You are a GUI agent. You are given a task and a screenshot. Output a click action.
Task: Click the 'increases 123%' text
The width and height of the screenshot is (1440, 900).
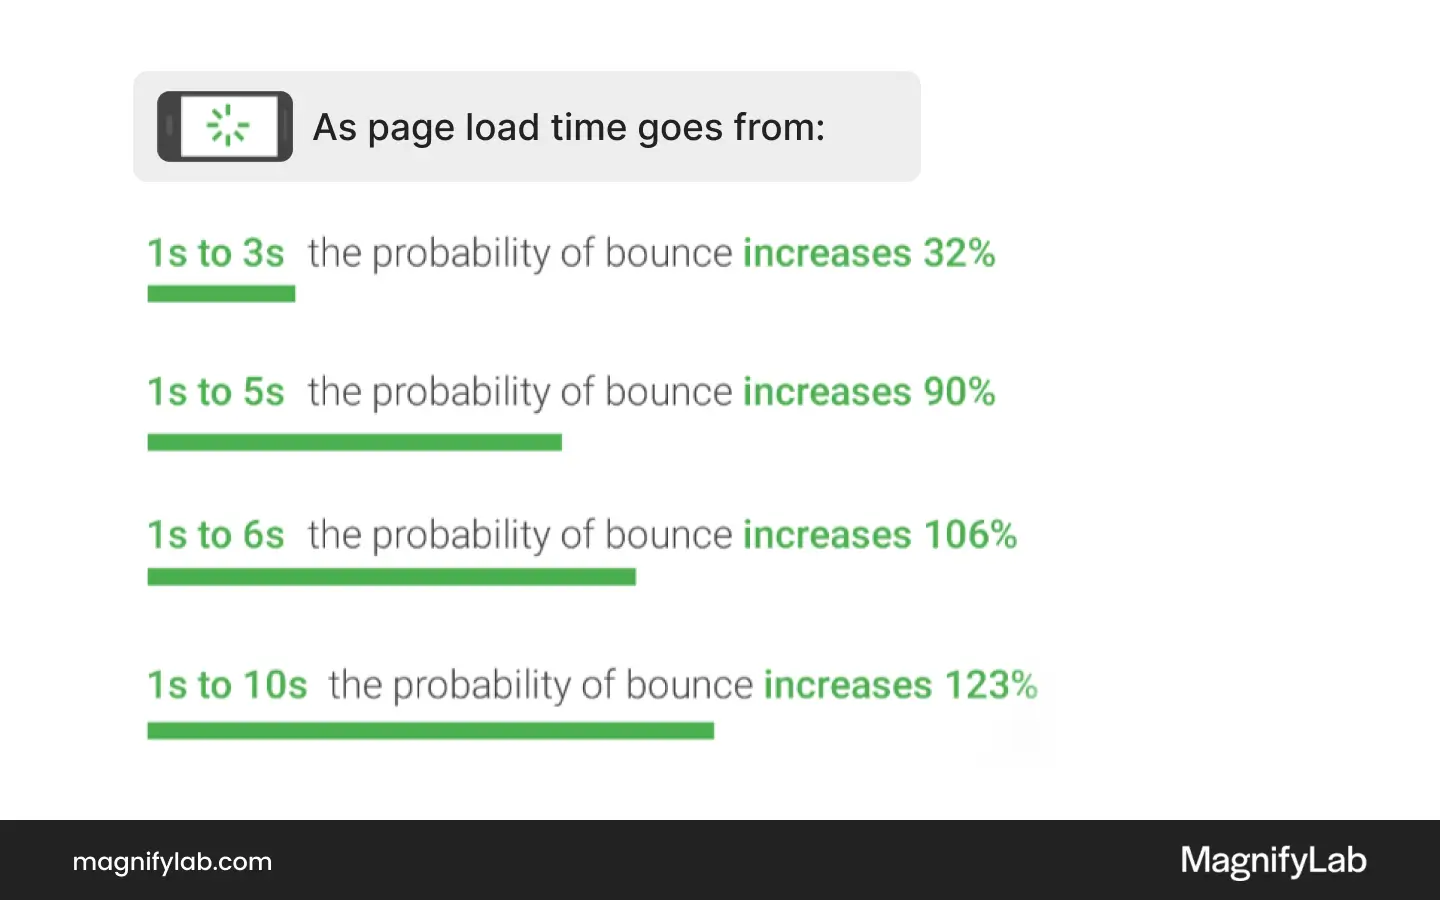[x=901, y=685]
